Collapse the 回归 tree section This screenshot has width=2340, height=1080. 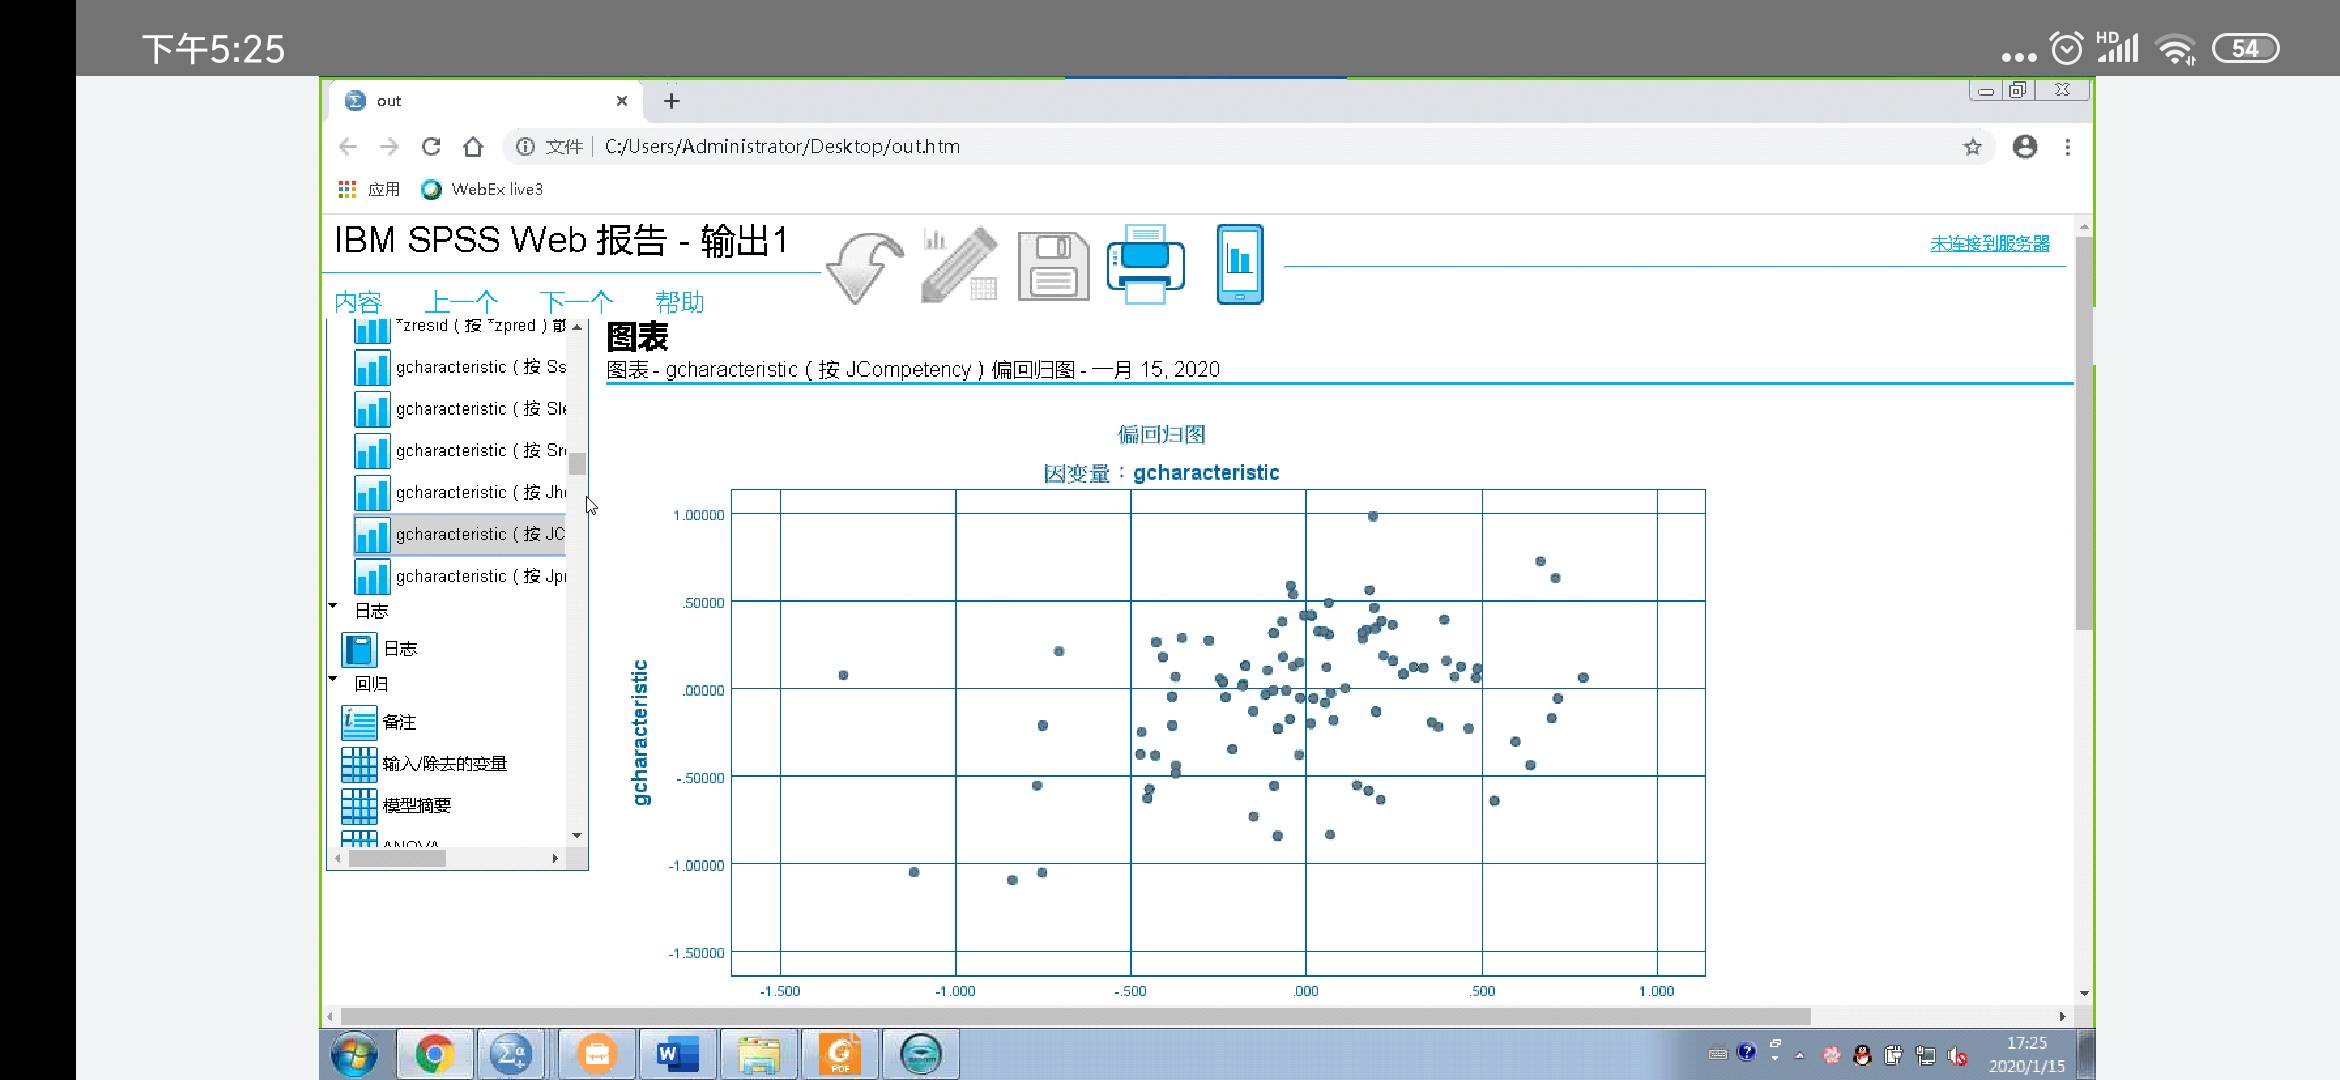(333, 679)
